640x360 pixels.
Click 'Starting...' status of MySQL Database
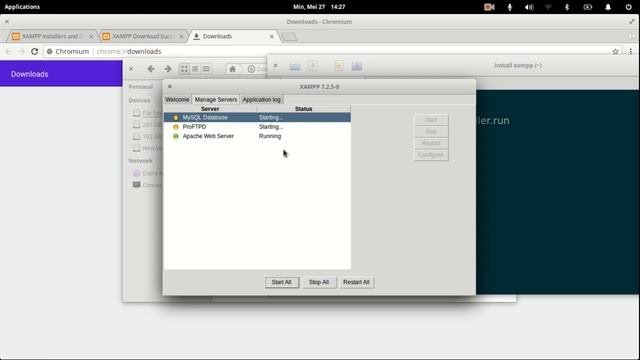tap(271, 118)
